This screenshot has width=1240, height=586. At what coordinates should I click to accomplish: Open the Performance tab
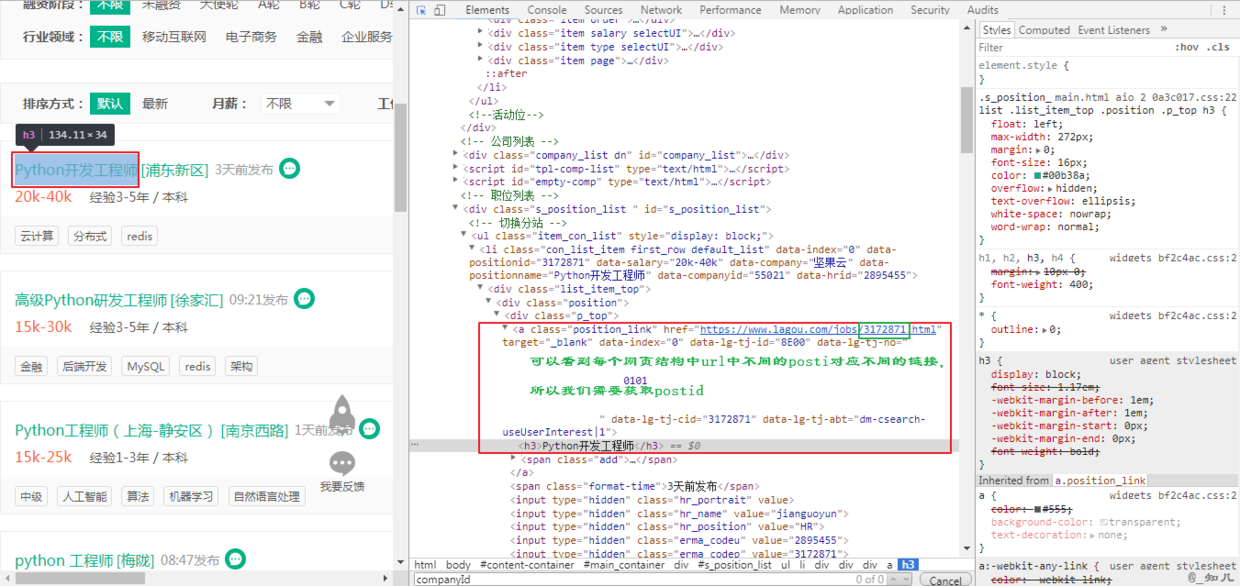point(731,10)
